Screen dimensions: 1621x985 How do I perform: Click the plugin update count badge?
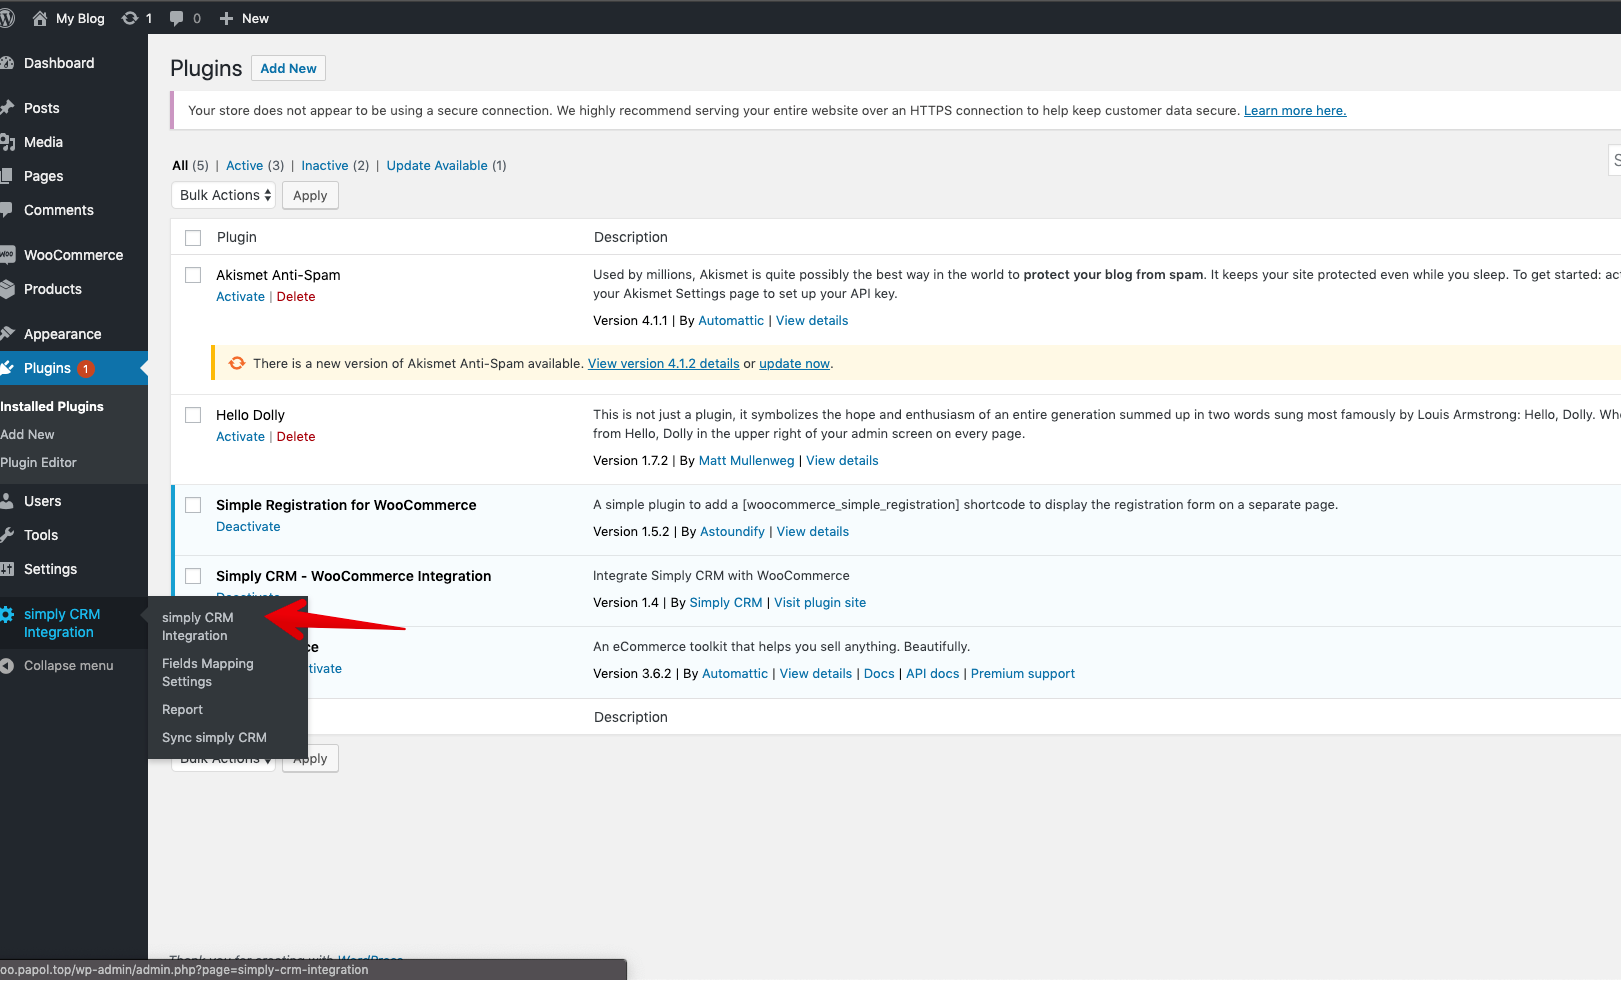tap(86, 369)
